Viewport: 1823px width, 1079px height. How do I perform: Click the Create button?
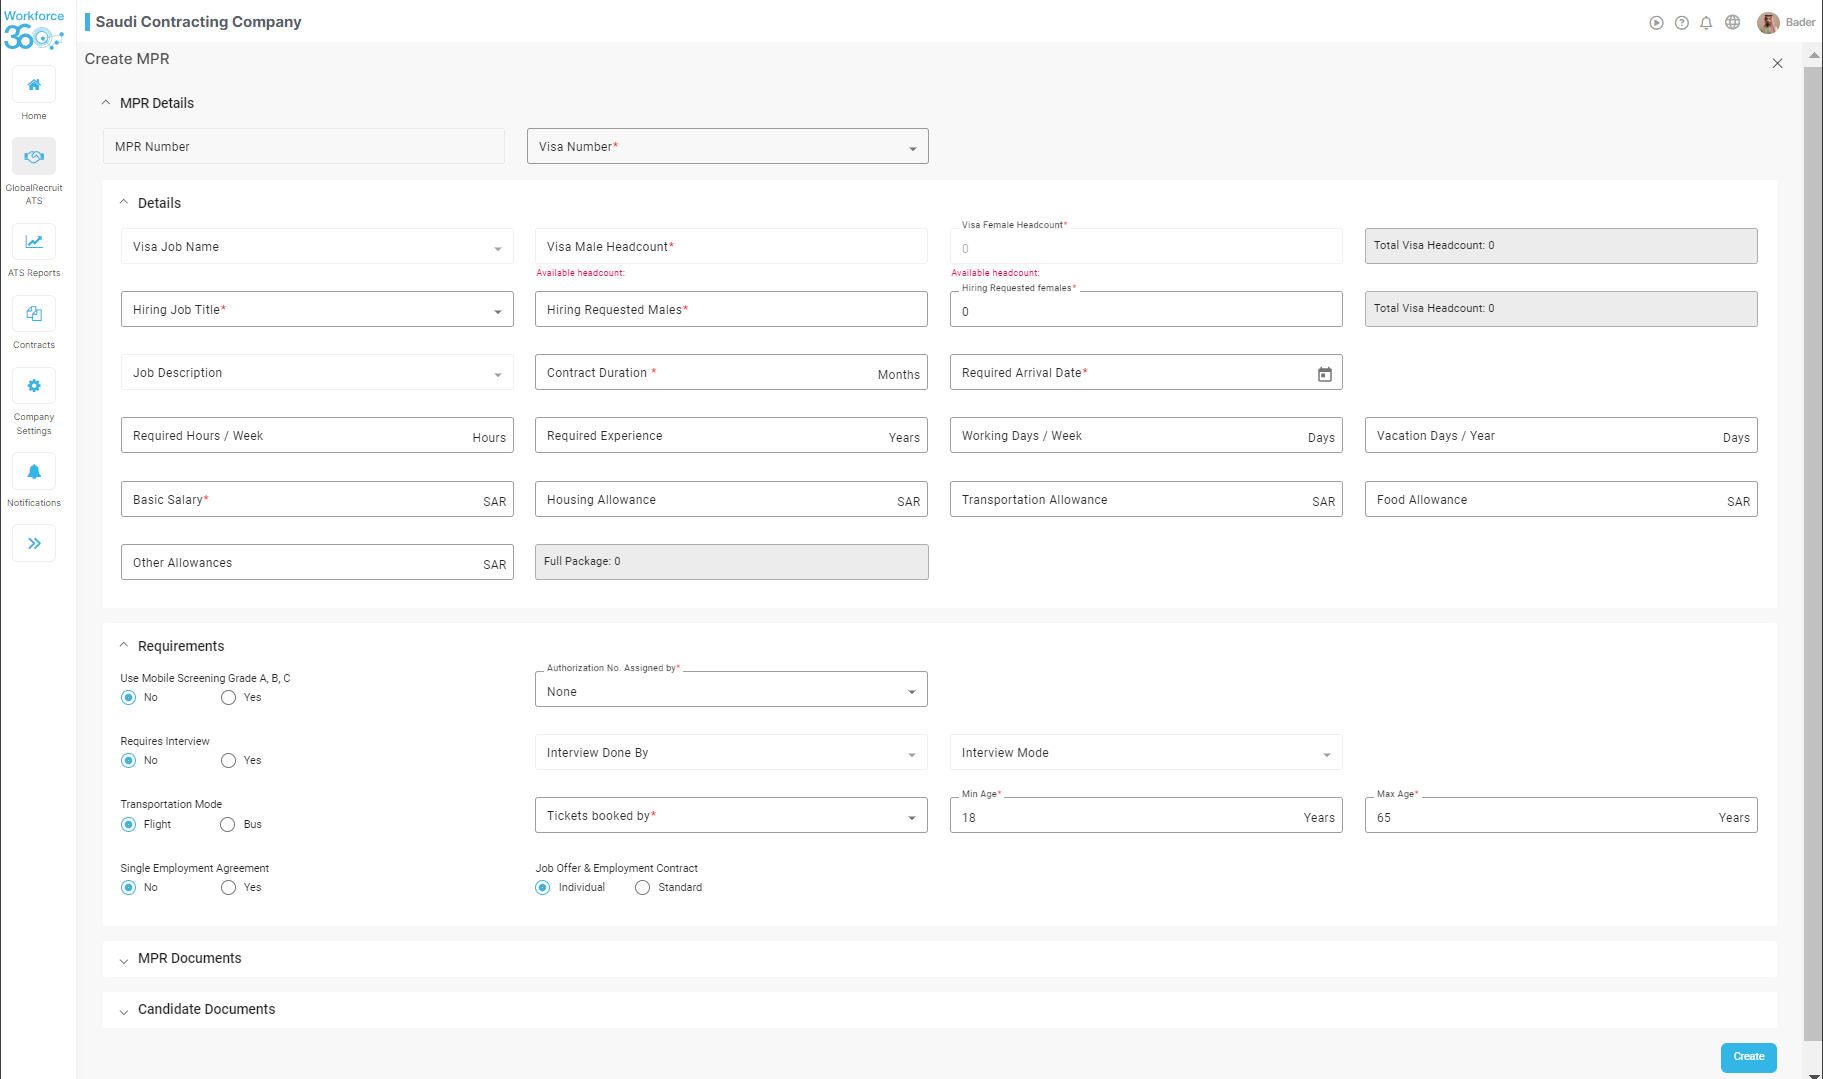click(1748, 1057)
